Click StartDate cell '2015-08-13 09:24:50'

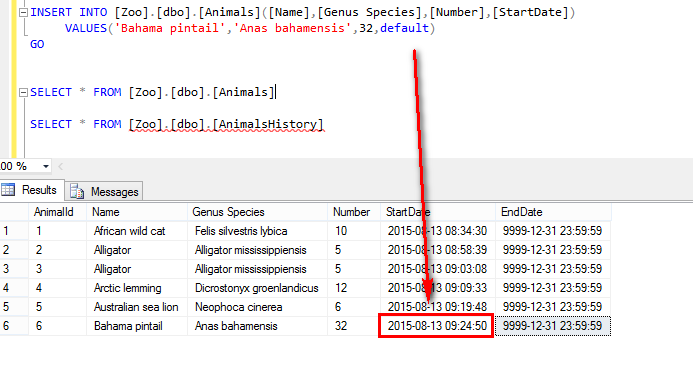[x=437, y=326]
